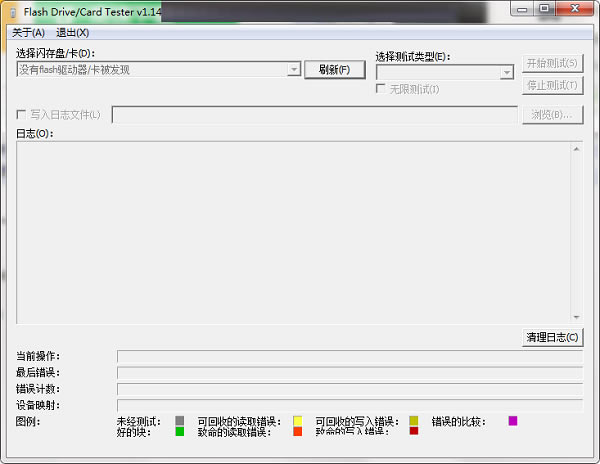Enable the 写入日志文件(L) checkbox

point(21,114)
